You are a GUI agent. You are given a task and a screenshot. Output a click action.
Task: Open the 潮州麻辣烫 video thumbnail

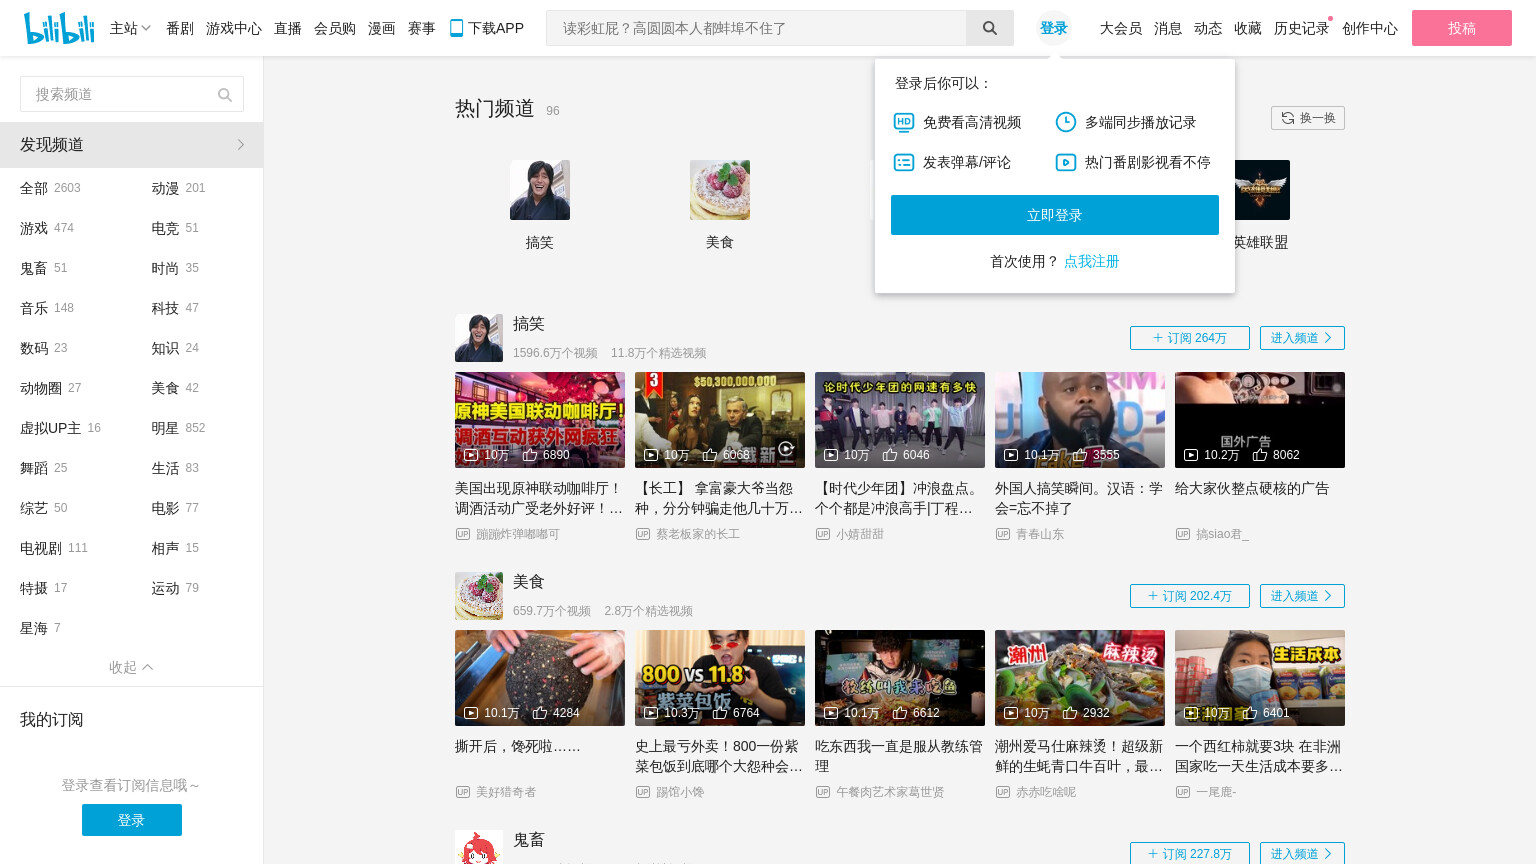(x=1080, y=678)
